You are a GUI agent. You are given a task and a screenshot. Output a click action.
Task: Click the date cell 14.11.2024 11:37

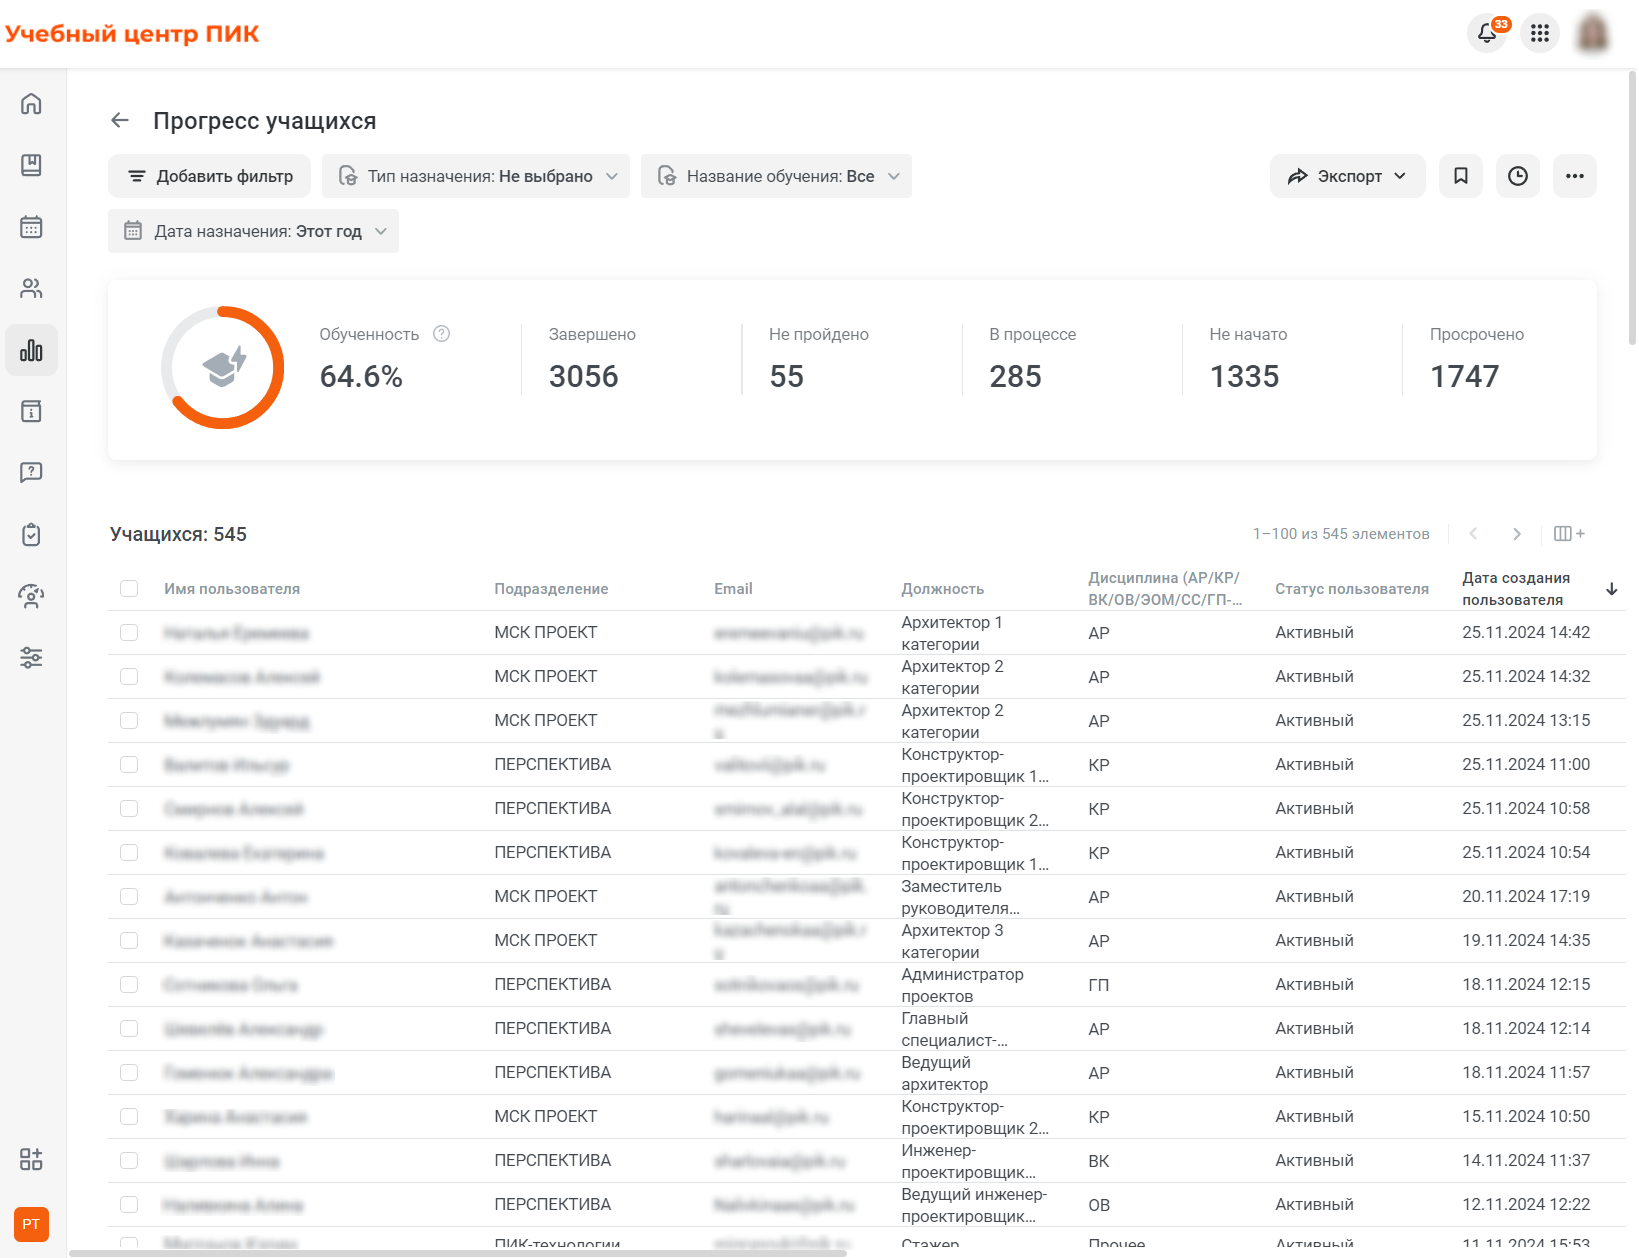point(1526,1160)
